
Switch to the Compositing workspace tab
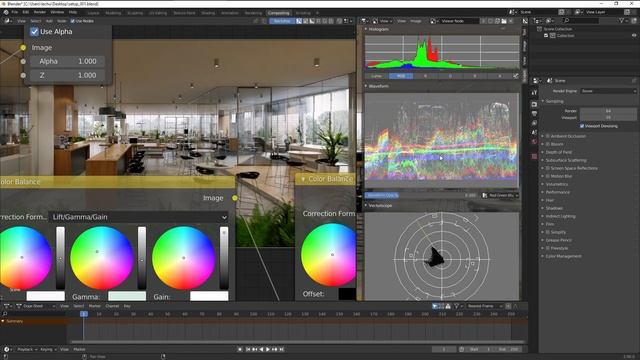point(278,13)
